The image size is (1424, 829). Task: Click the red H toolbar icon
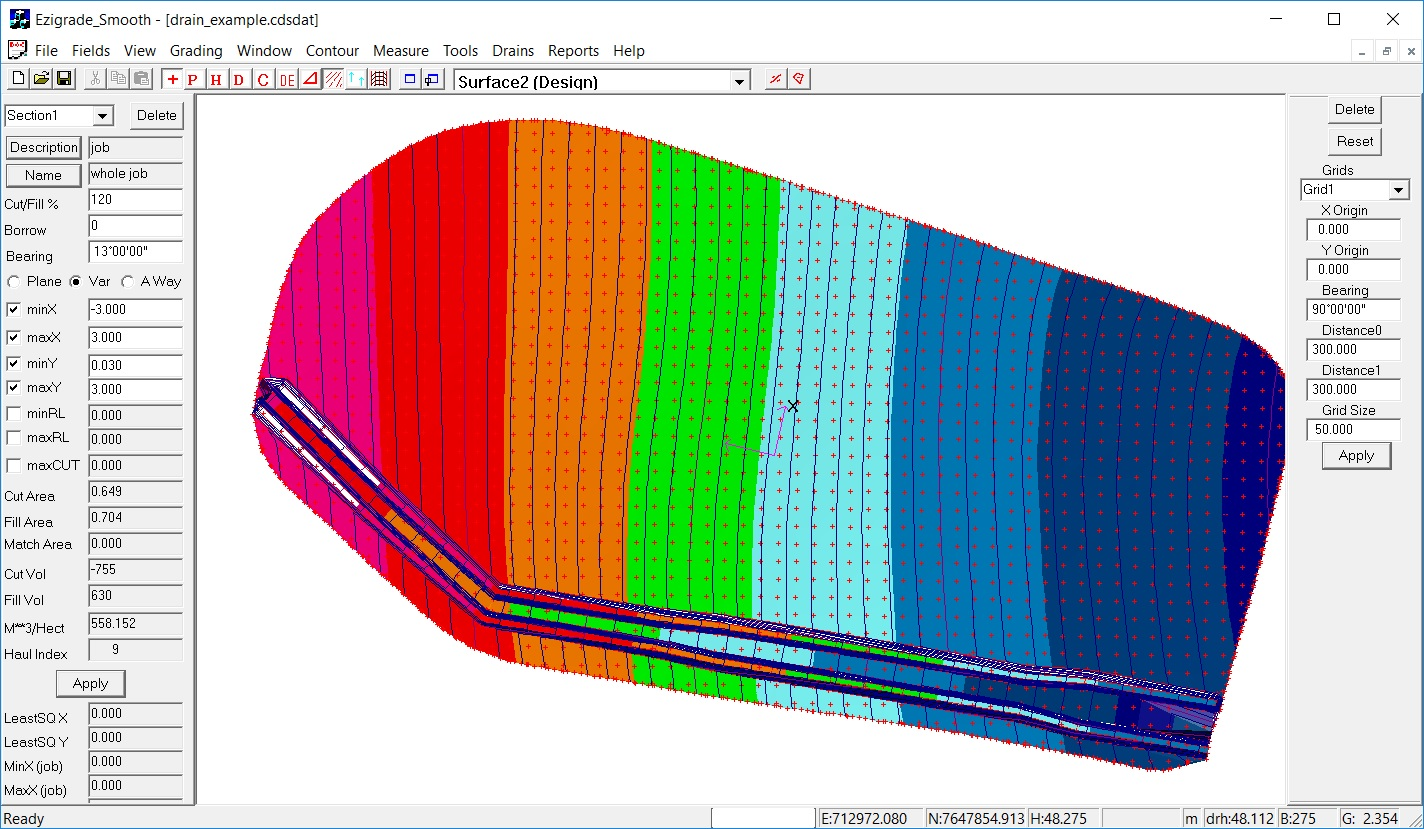[x=216, y=80]
